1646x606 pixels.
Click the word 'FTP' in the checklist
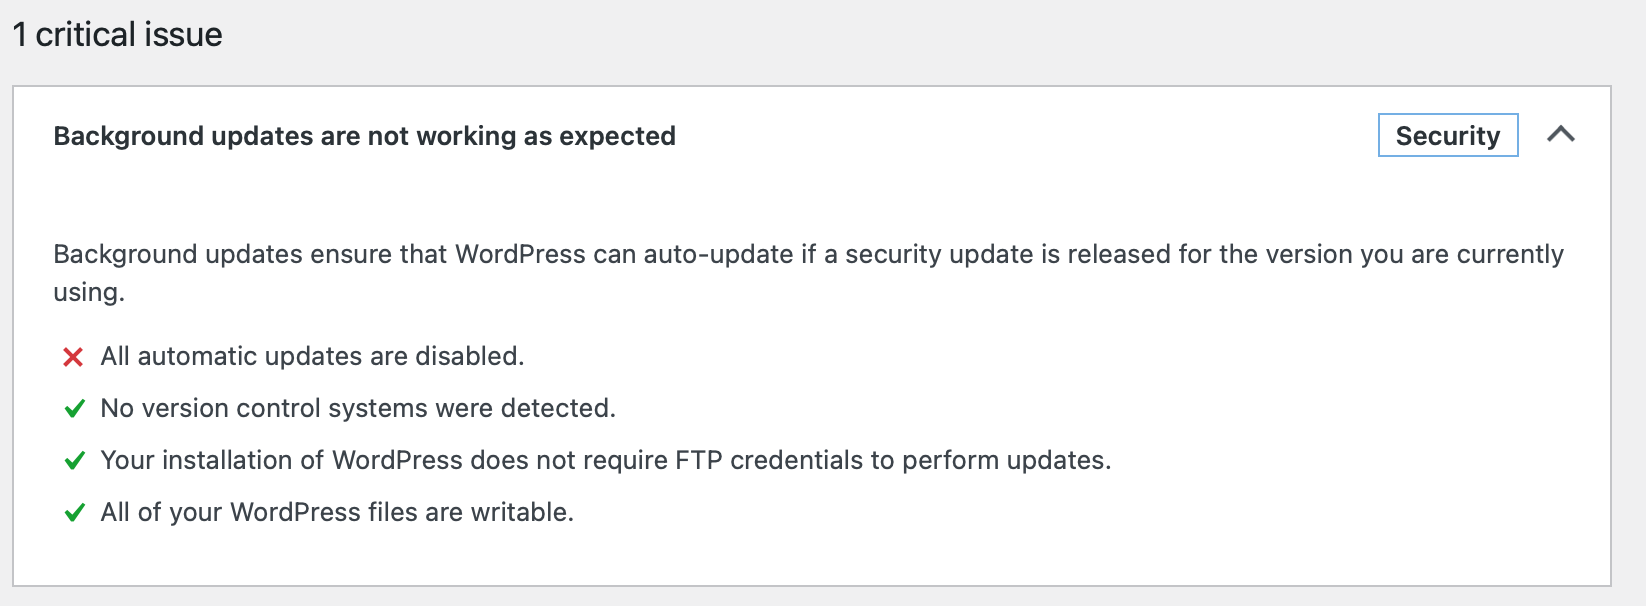tap(699, 460)
